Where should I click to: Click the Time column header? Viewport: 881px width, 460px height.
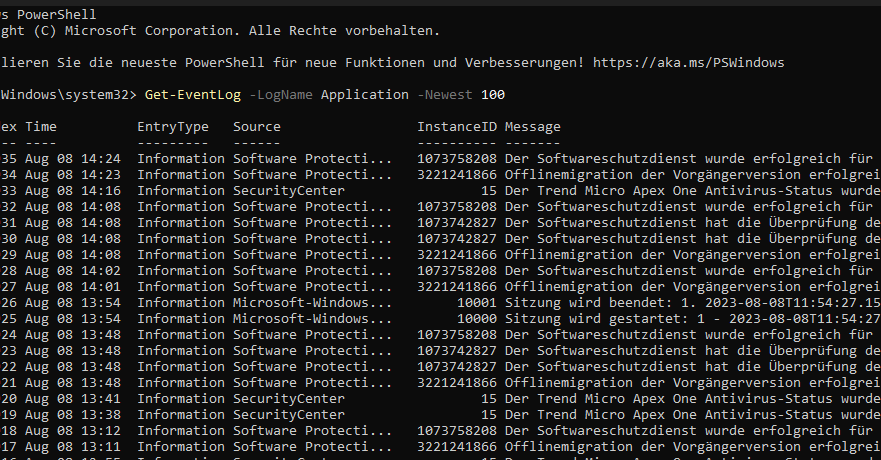coord(41,127)
